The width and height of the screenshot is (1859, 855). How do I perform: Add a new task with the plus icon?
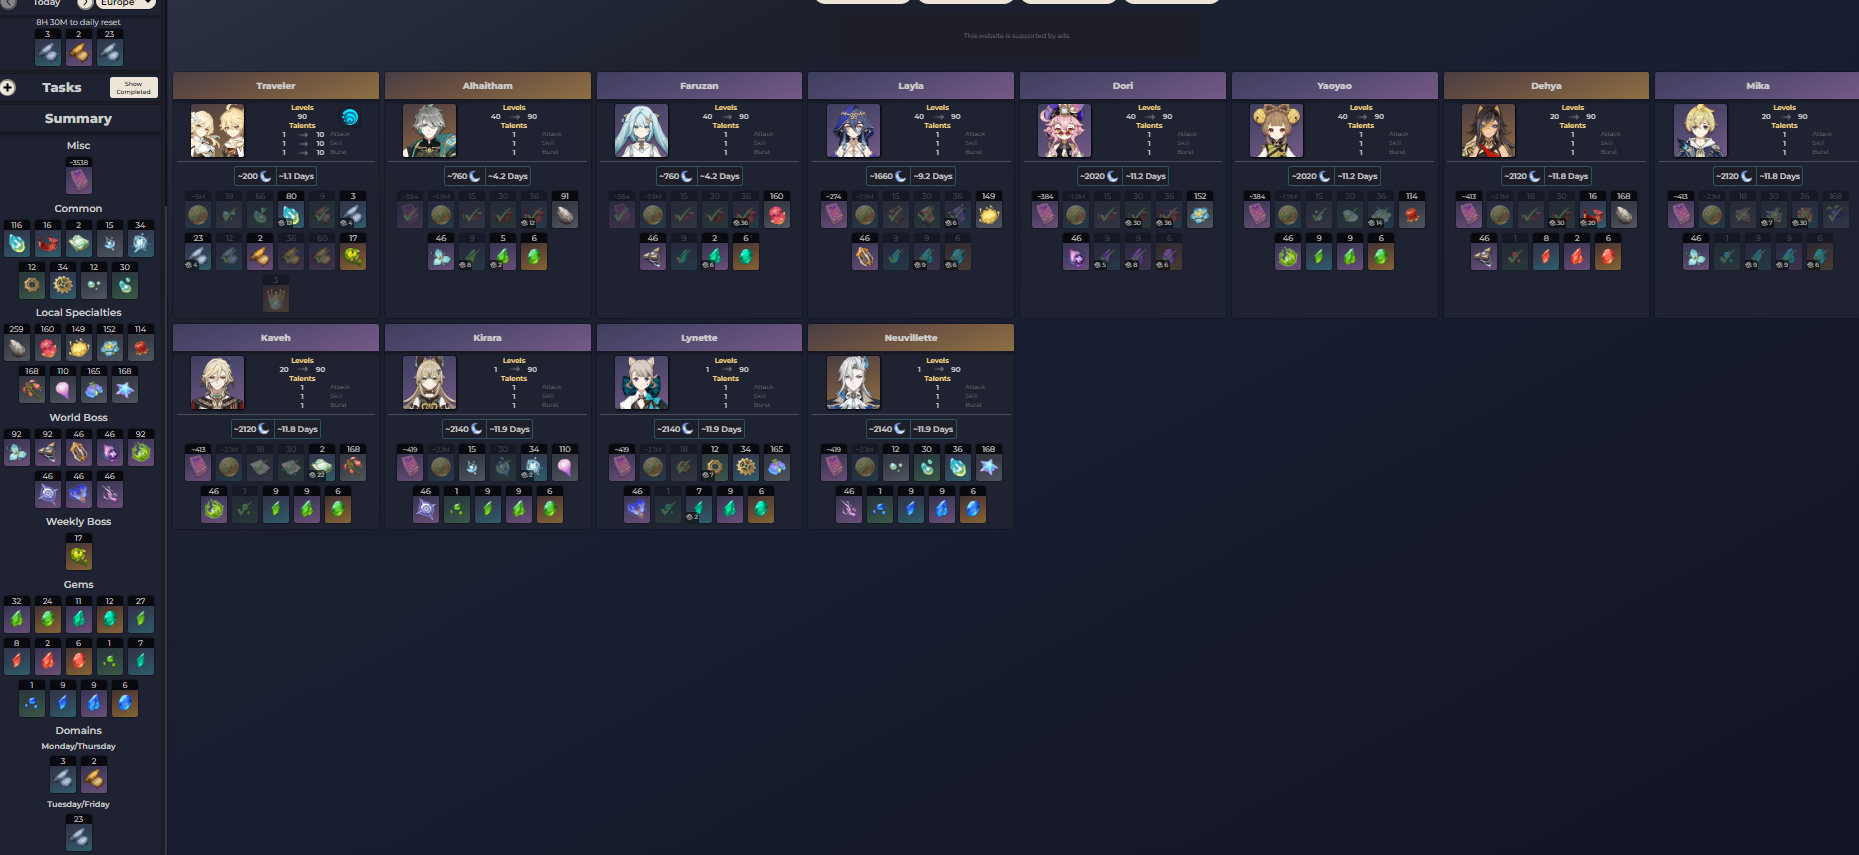8,87
